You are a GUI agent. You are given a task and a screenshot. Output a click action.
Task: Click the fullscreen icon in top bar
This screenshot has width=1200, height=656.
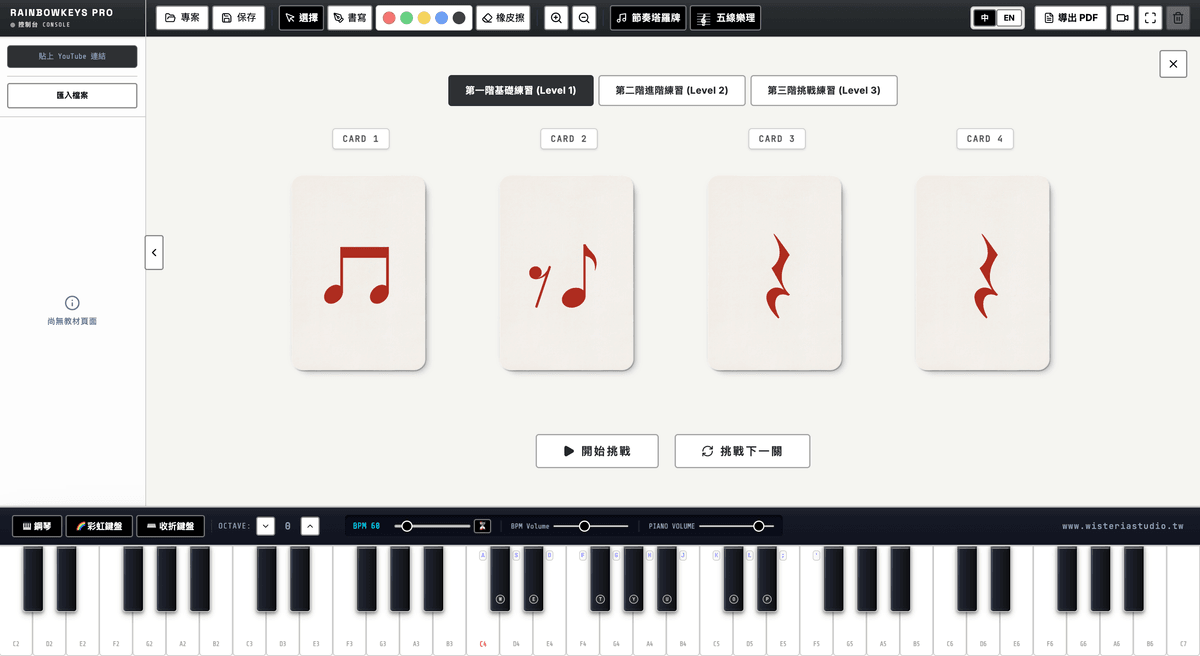tap(1150, 18)
